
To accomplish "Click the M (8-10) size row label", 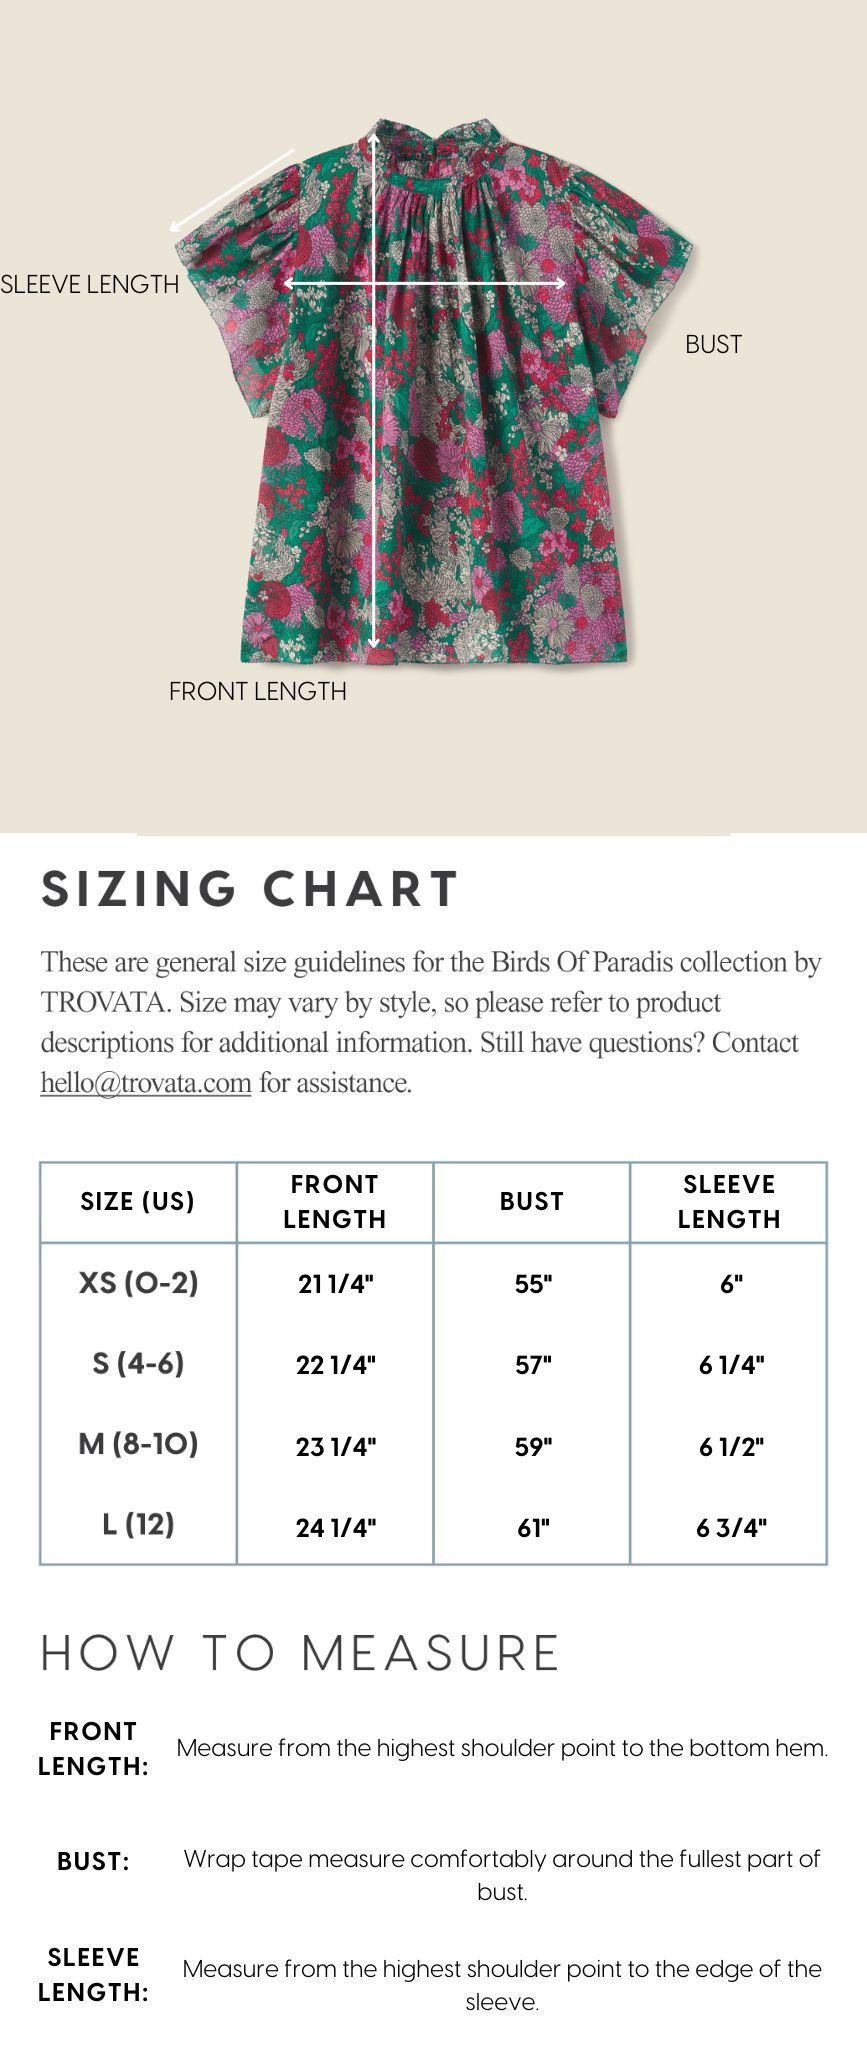I will (x=139, y=1444).
